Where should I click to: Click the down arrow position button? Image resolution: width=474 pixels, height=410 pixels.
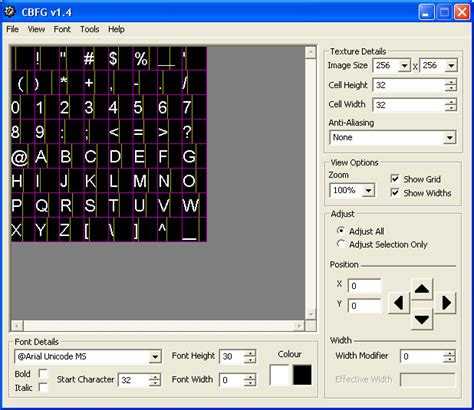click(422, 319)
